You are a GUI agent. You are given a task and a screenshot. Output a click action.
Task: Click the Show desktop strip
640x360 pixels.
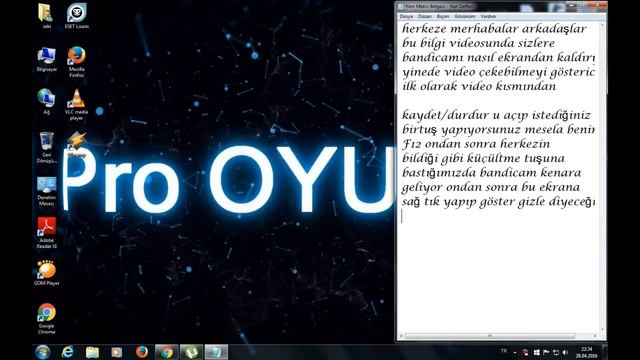pyautogui.click(x=605, y=352)
